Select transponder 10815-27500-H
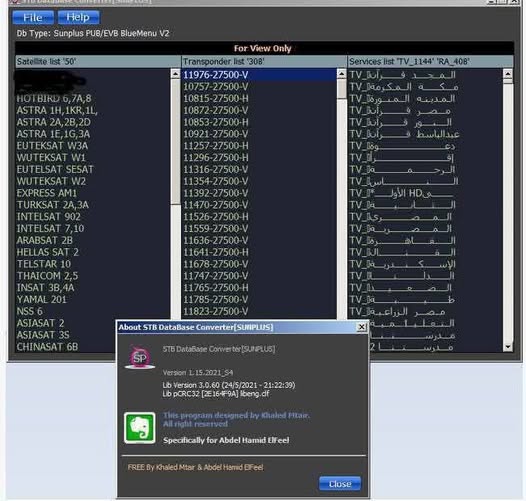The width and height of the screenshot is (526, 501). [x=259, y=99]
